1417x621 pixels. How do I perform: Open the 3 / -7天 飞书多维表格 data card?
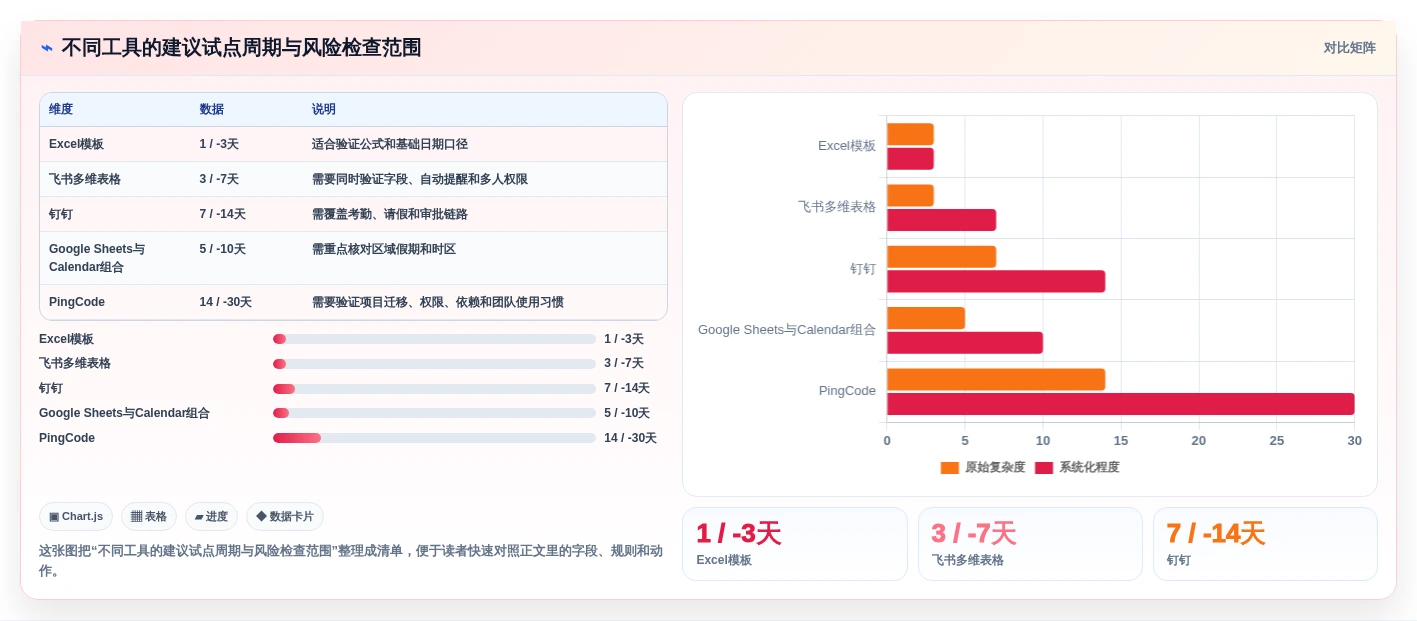coord(1030,544)
